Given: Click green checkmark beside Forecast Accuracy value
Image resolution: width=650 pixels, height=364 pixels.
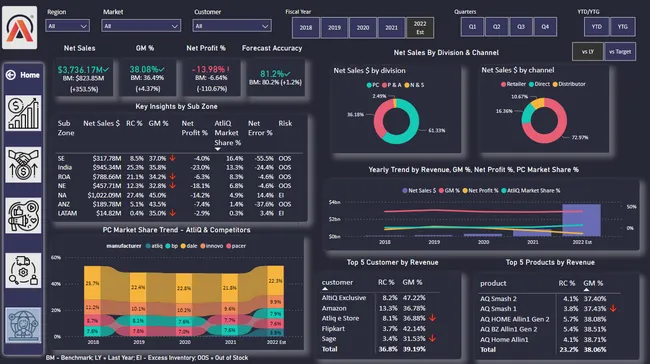Looking at the screenshot, I should [x=286, y=74].
